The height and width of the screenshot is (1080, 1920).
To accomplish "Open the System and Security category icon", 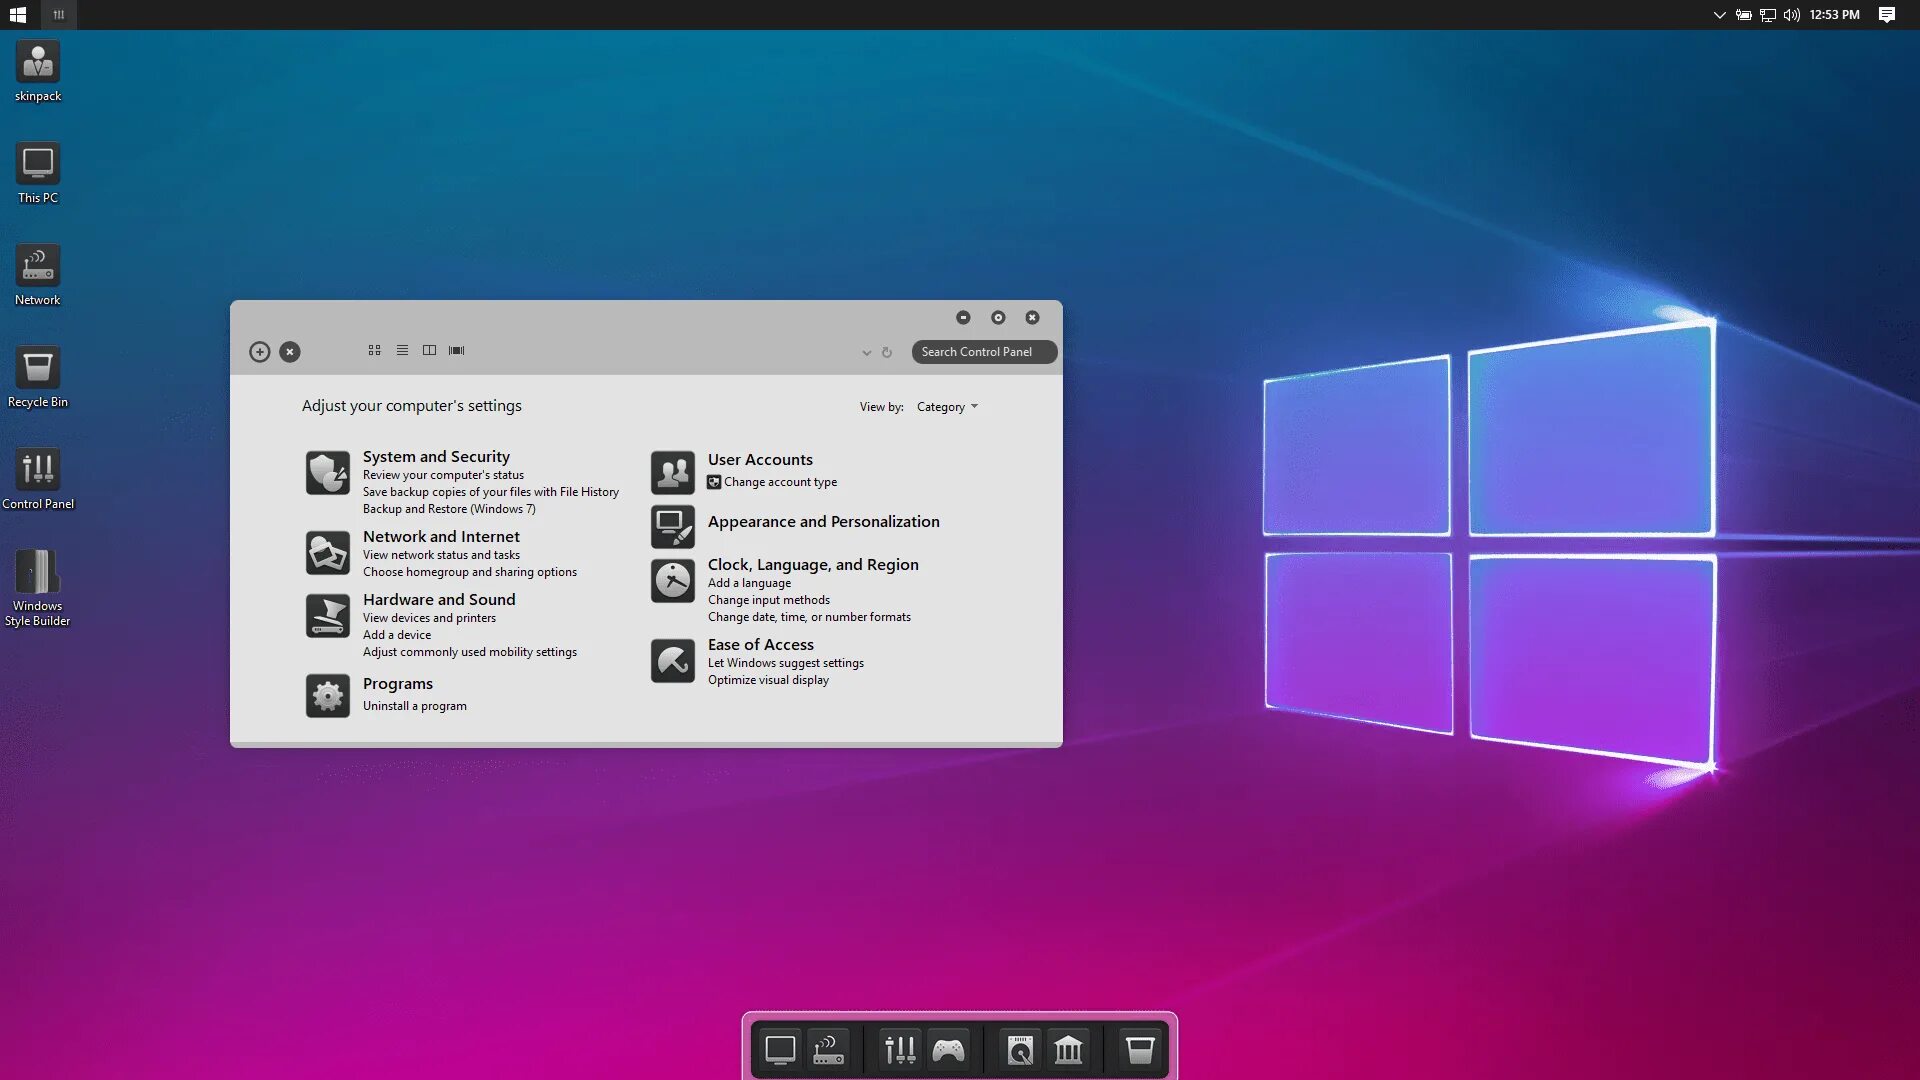I will 327,473.
